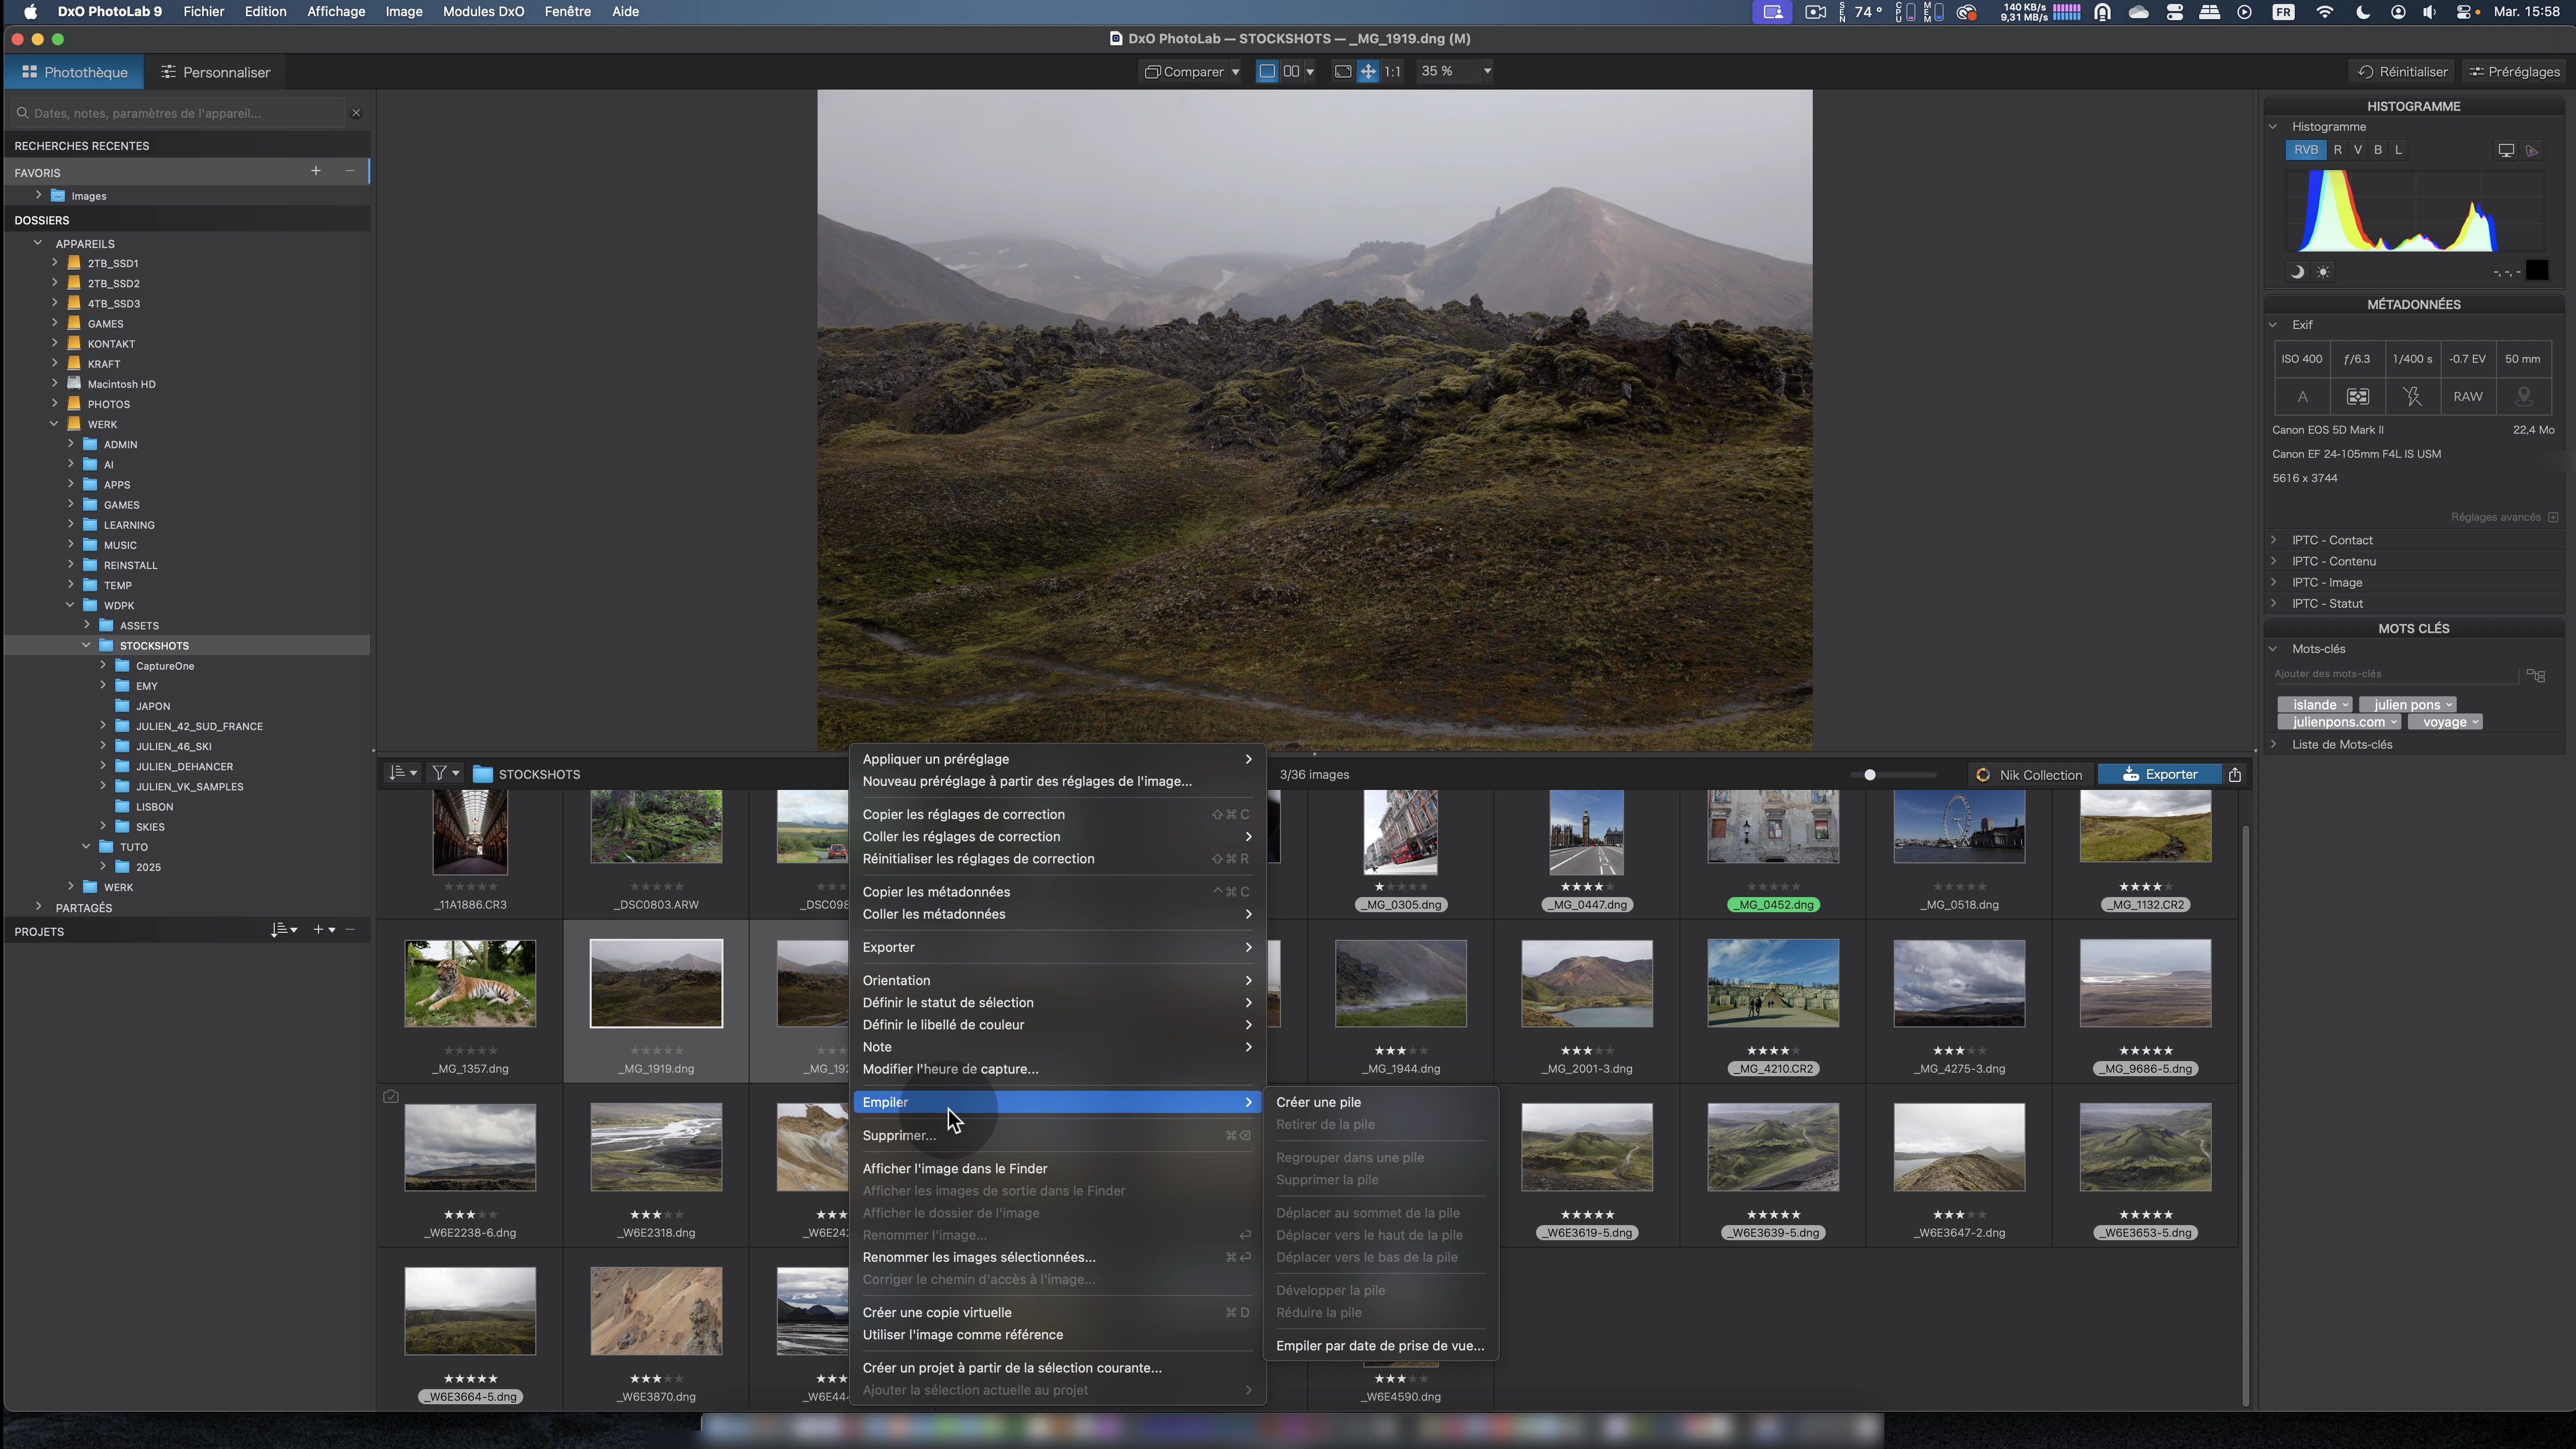Collapse the STOCKSHOTS folder tree
This screenshot has height=1449, width=2576.
tap(87, 645)
